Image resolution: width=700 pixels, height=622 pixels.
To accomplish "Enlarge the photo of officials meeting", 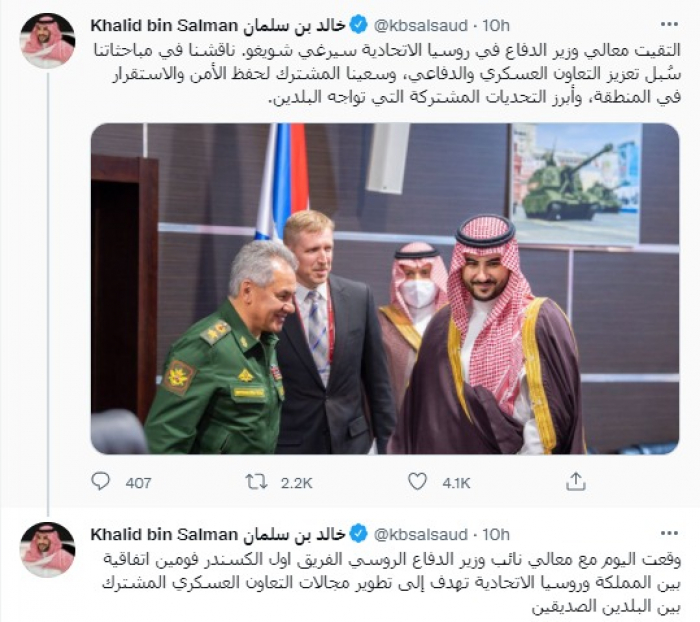I will (385, 288).
